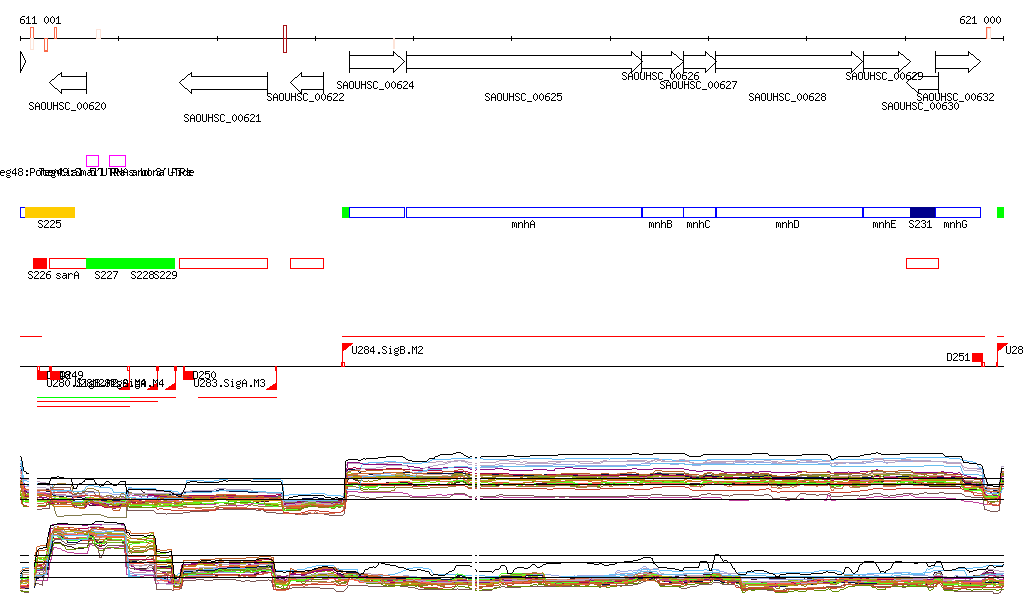Viewport: 1024px width, 611px height.
Task: Click the 'SAOUHSC_00620' label text
Action: (67, 106)
